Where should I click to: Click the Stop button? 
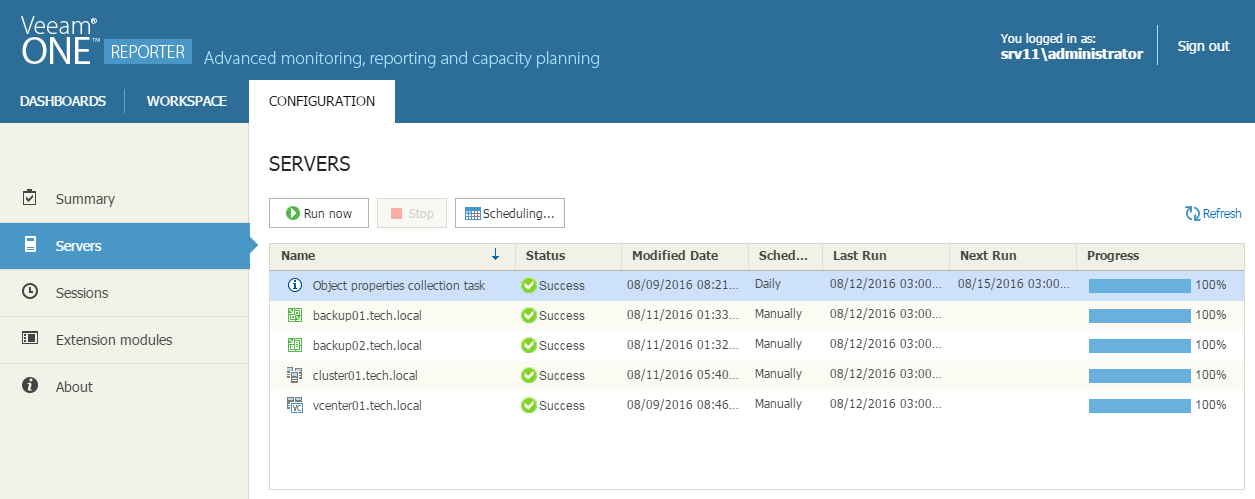pyautogui.click(x=412, y=213)
